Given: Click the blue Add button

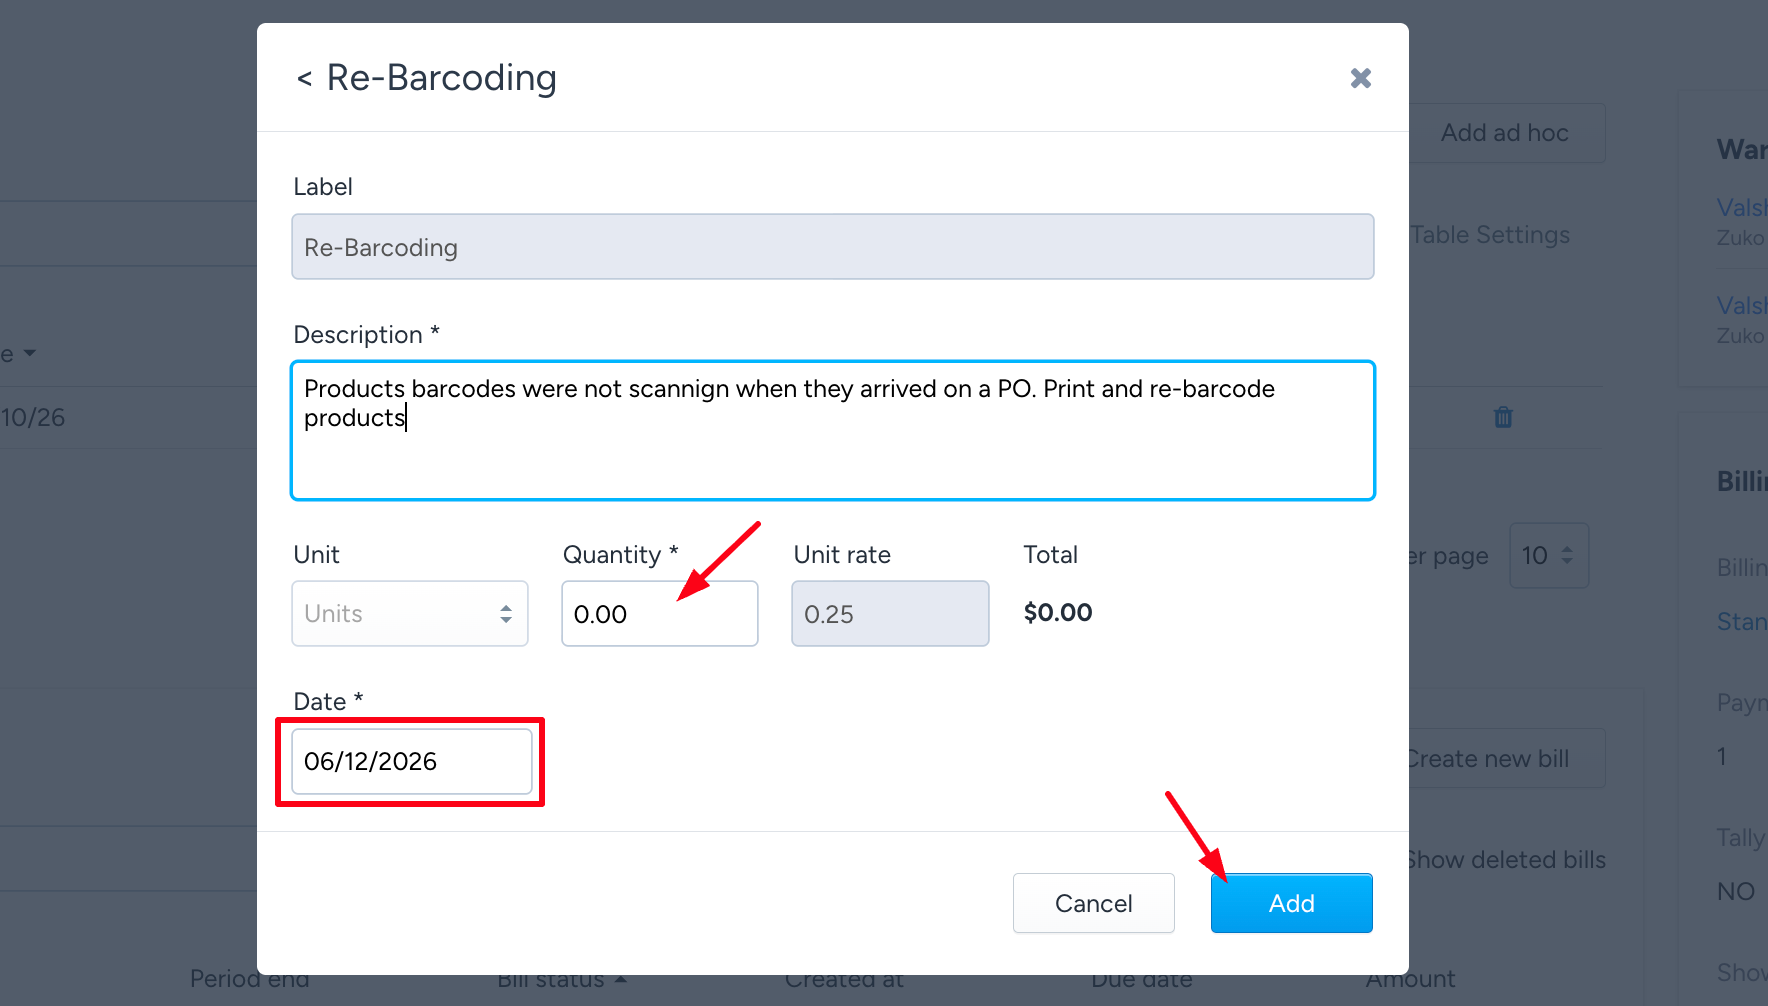Looking at the screenshot, I should (x=1292, y=903).
